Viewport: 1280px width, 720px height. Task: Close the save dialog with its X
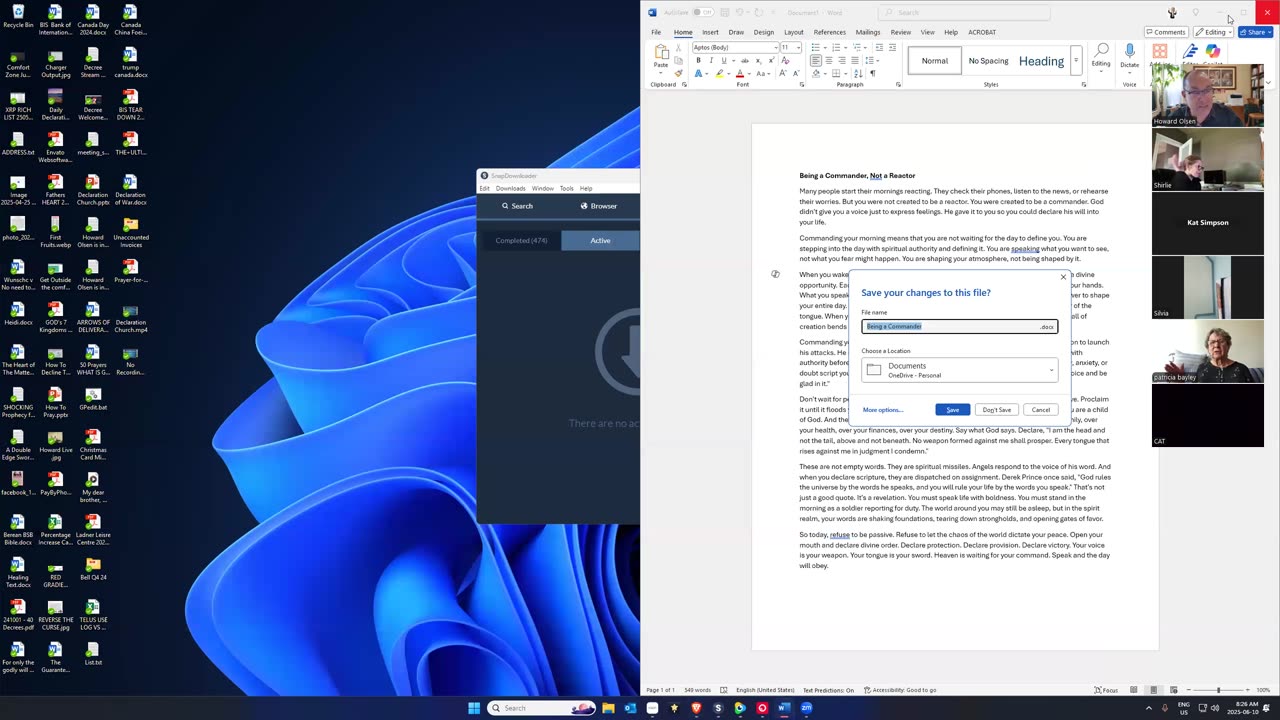pyautogui.click(x=1063, y=277)
